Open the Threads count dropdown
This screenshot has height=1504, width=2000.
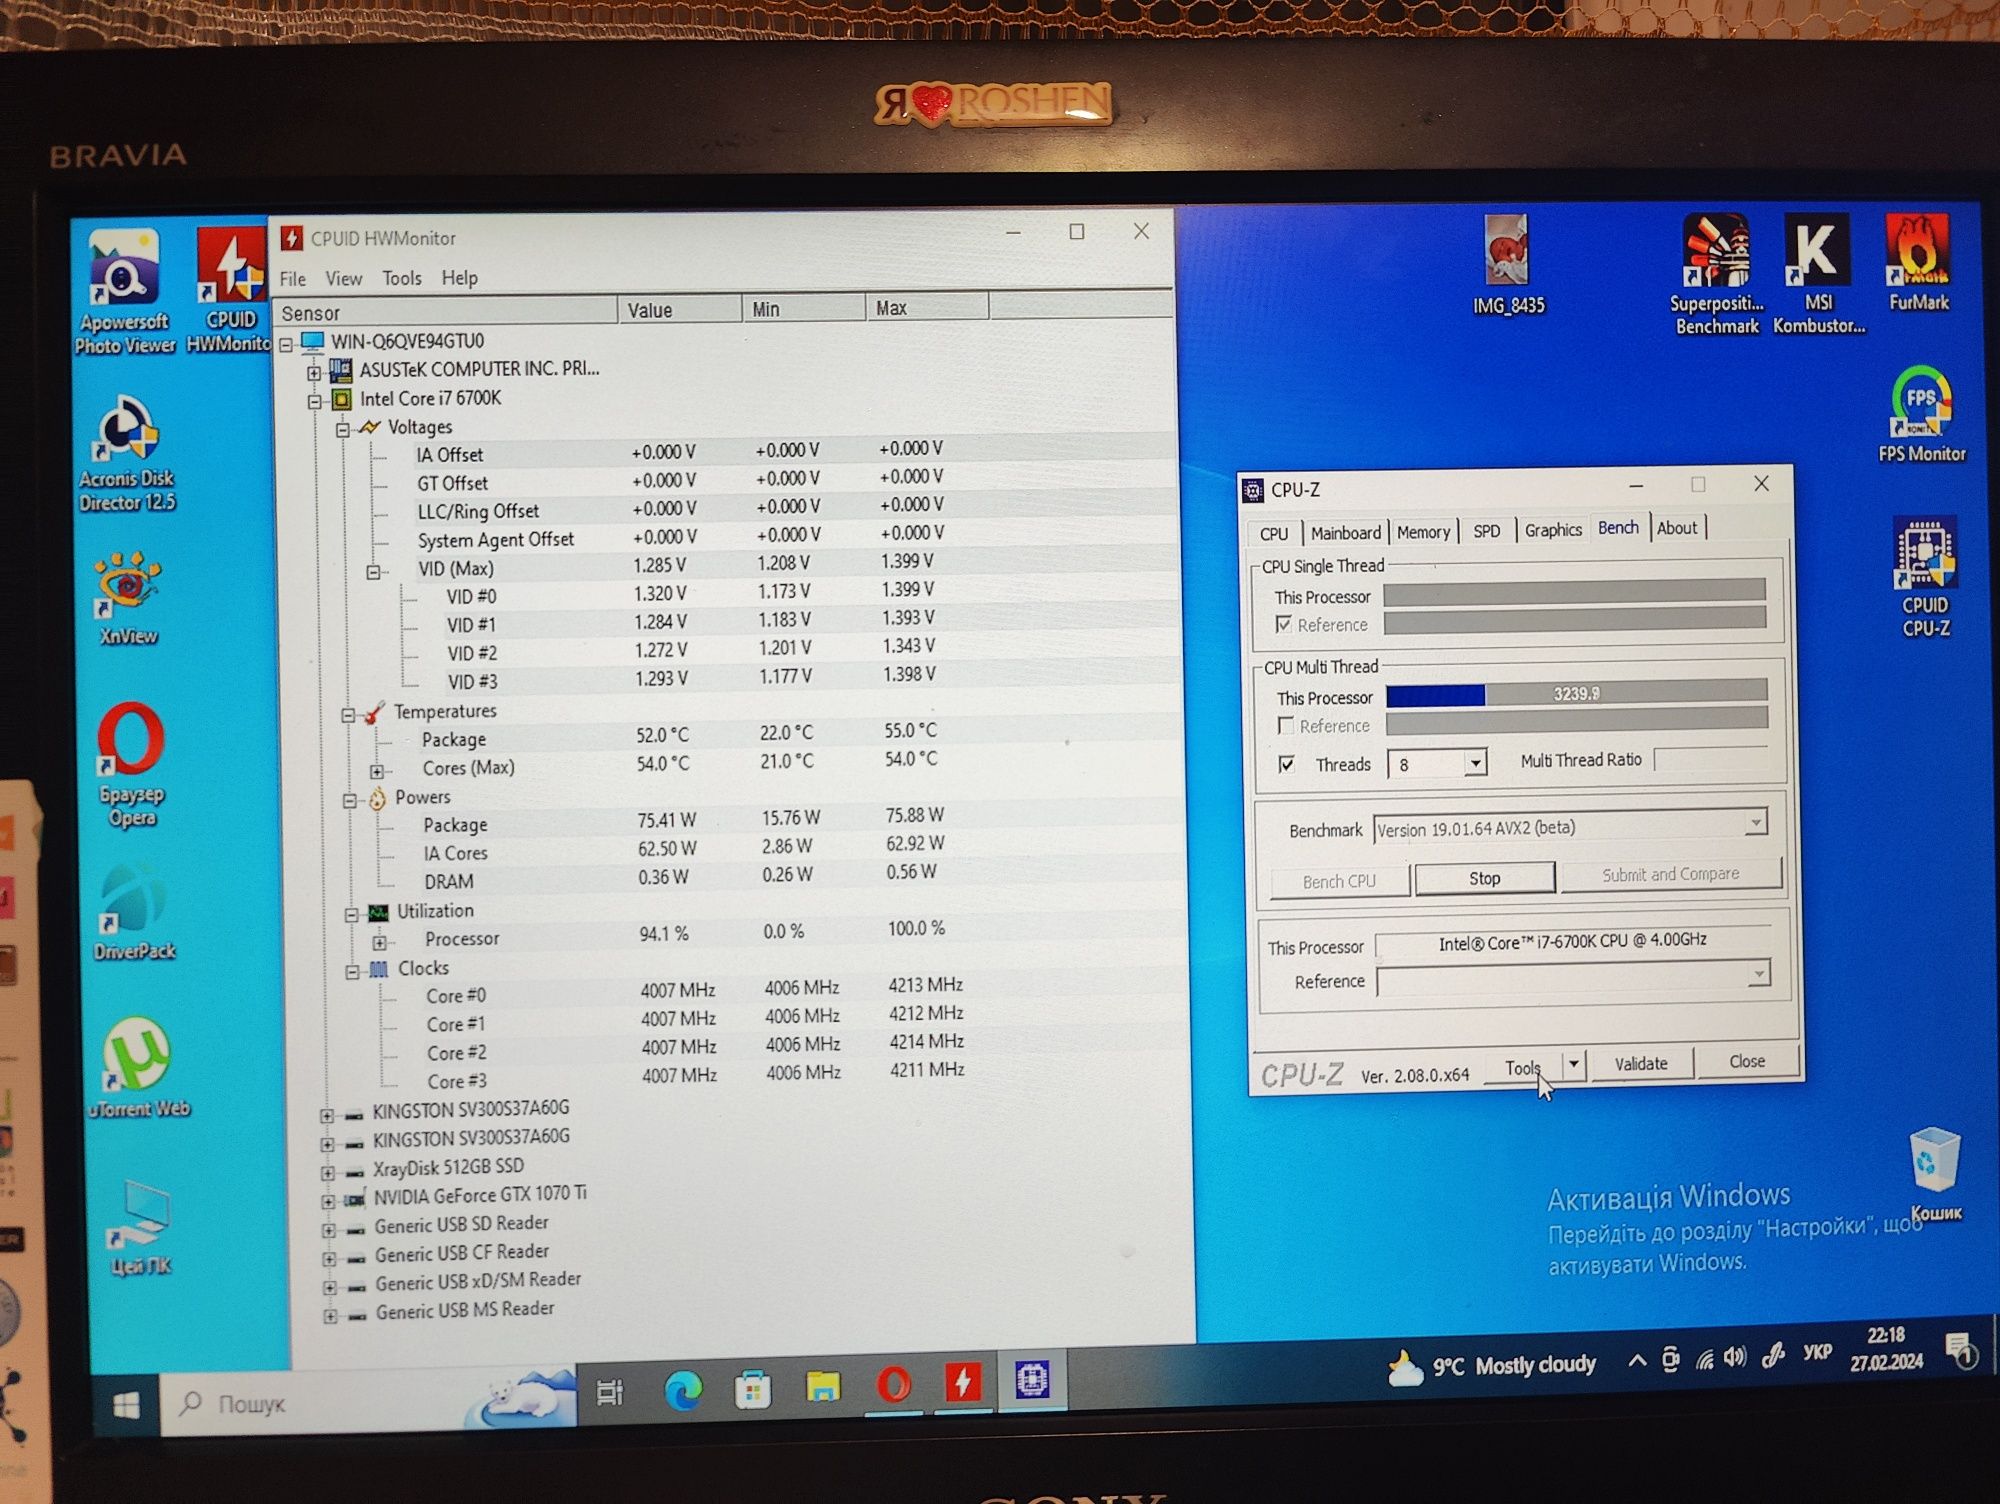(1475, 764)
